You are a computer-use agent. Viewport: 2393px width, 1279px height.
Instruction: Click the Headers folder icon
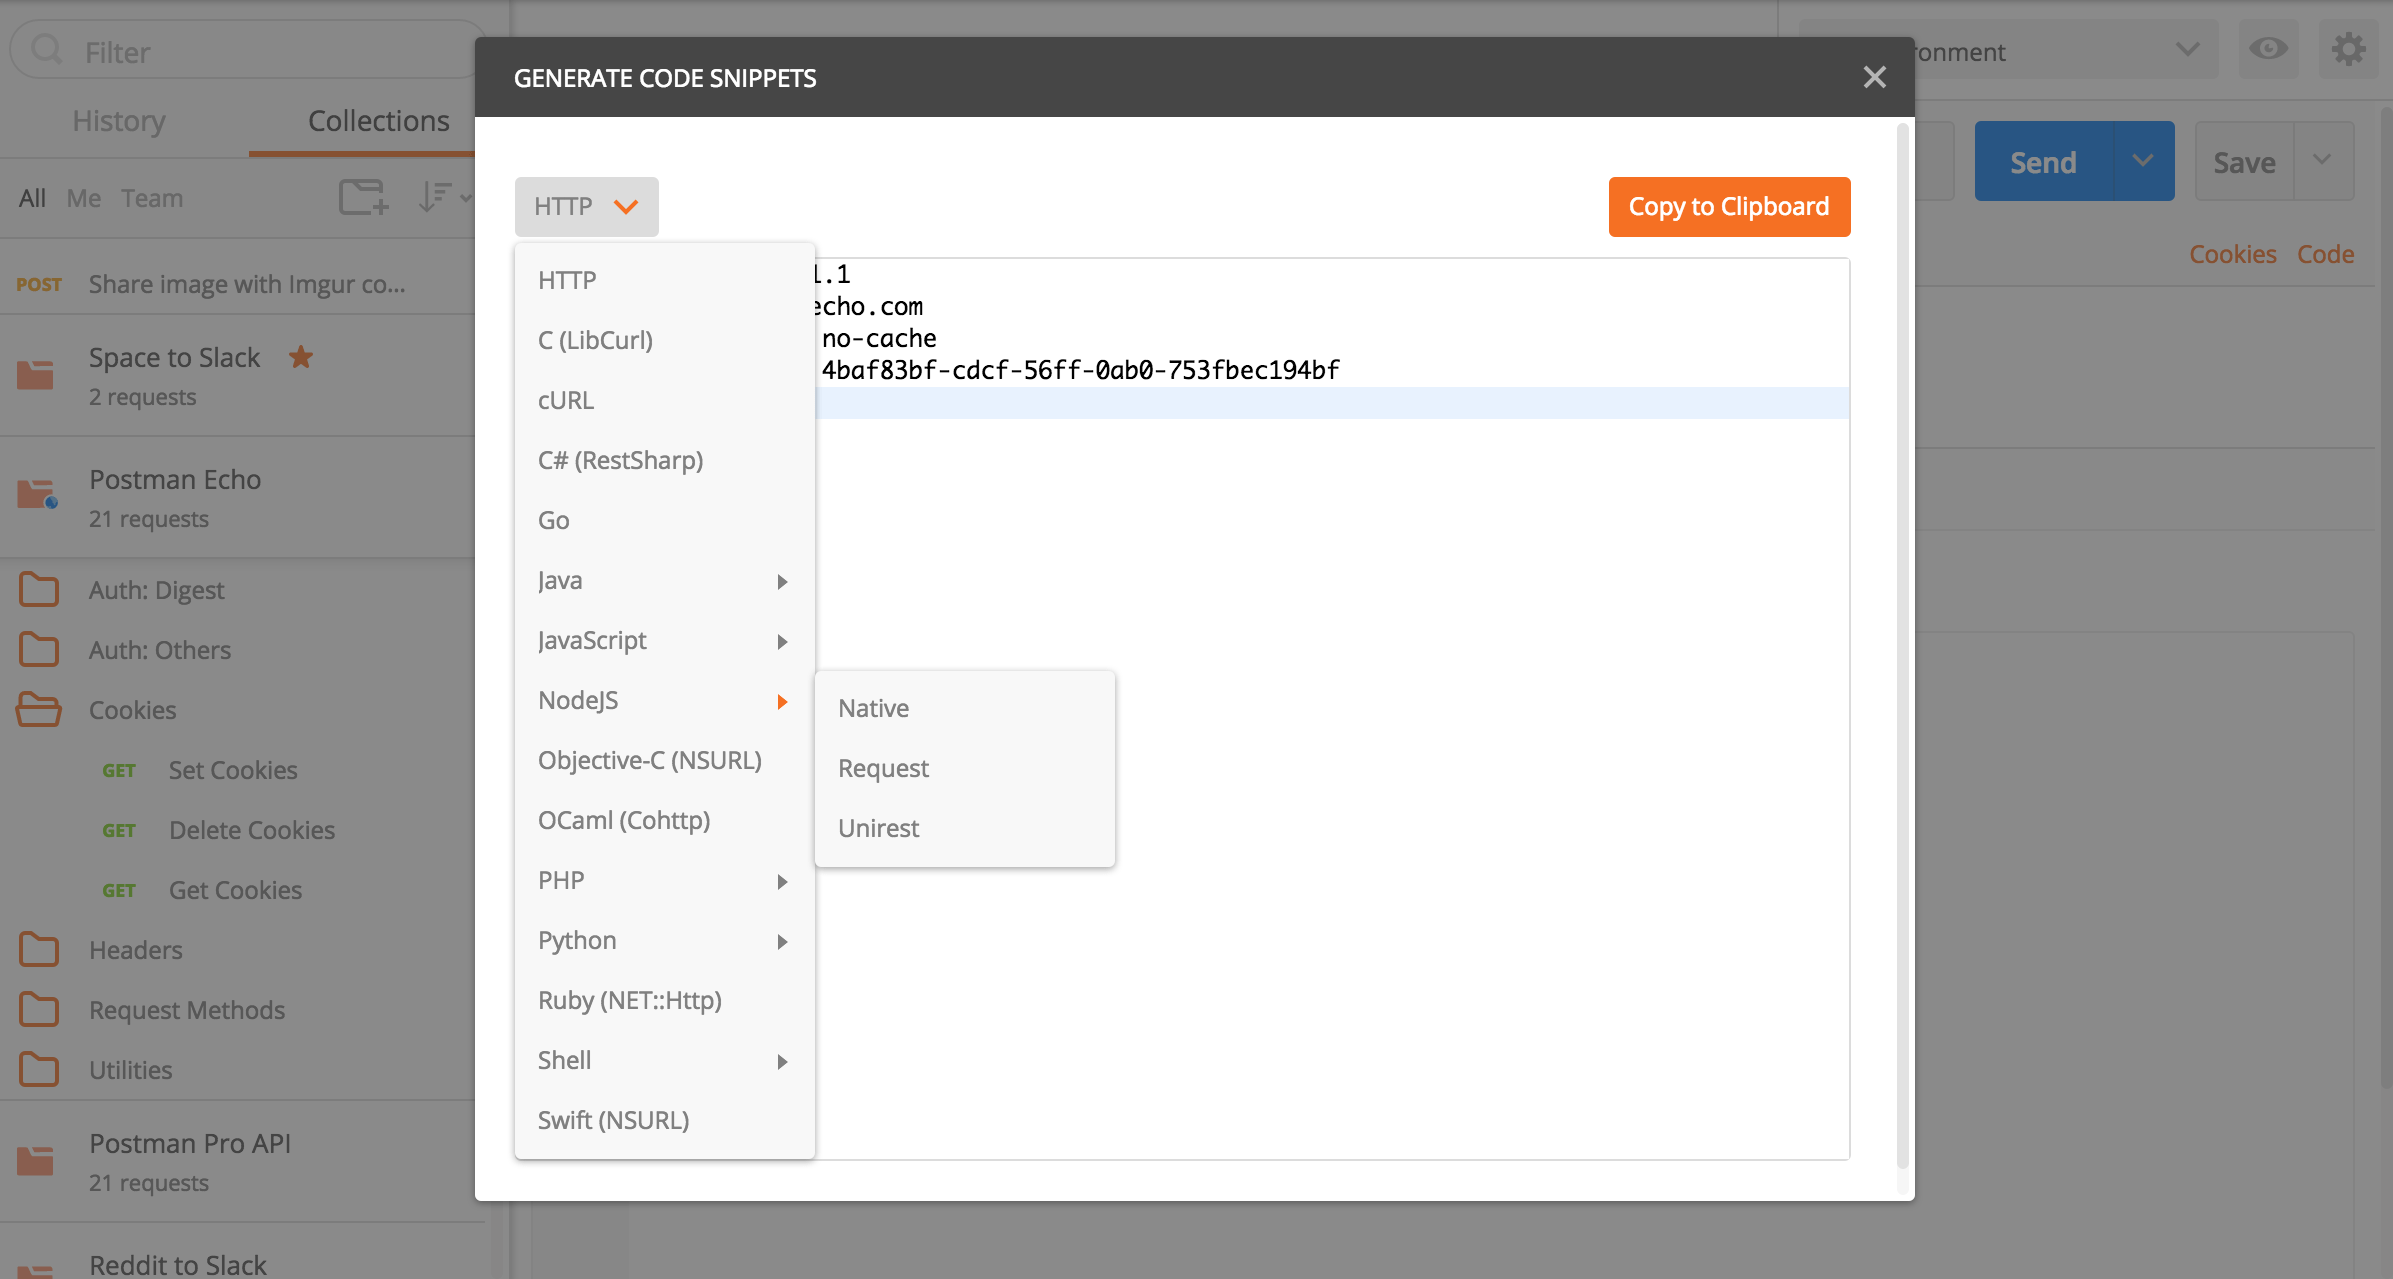39,949
